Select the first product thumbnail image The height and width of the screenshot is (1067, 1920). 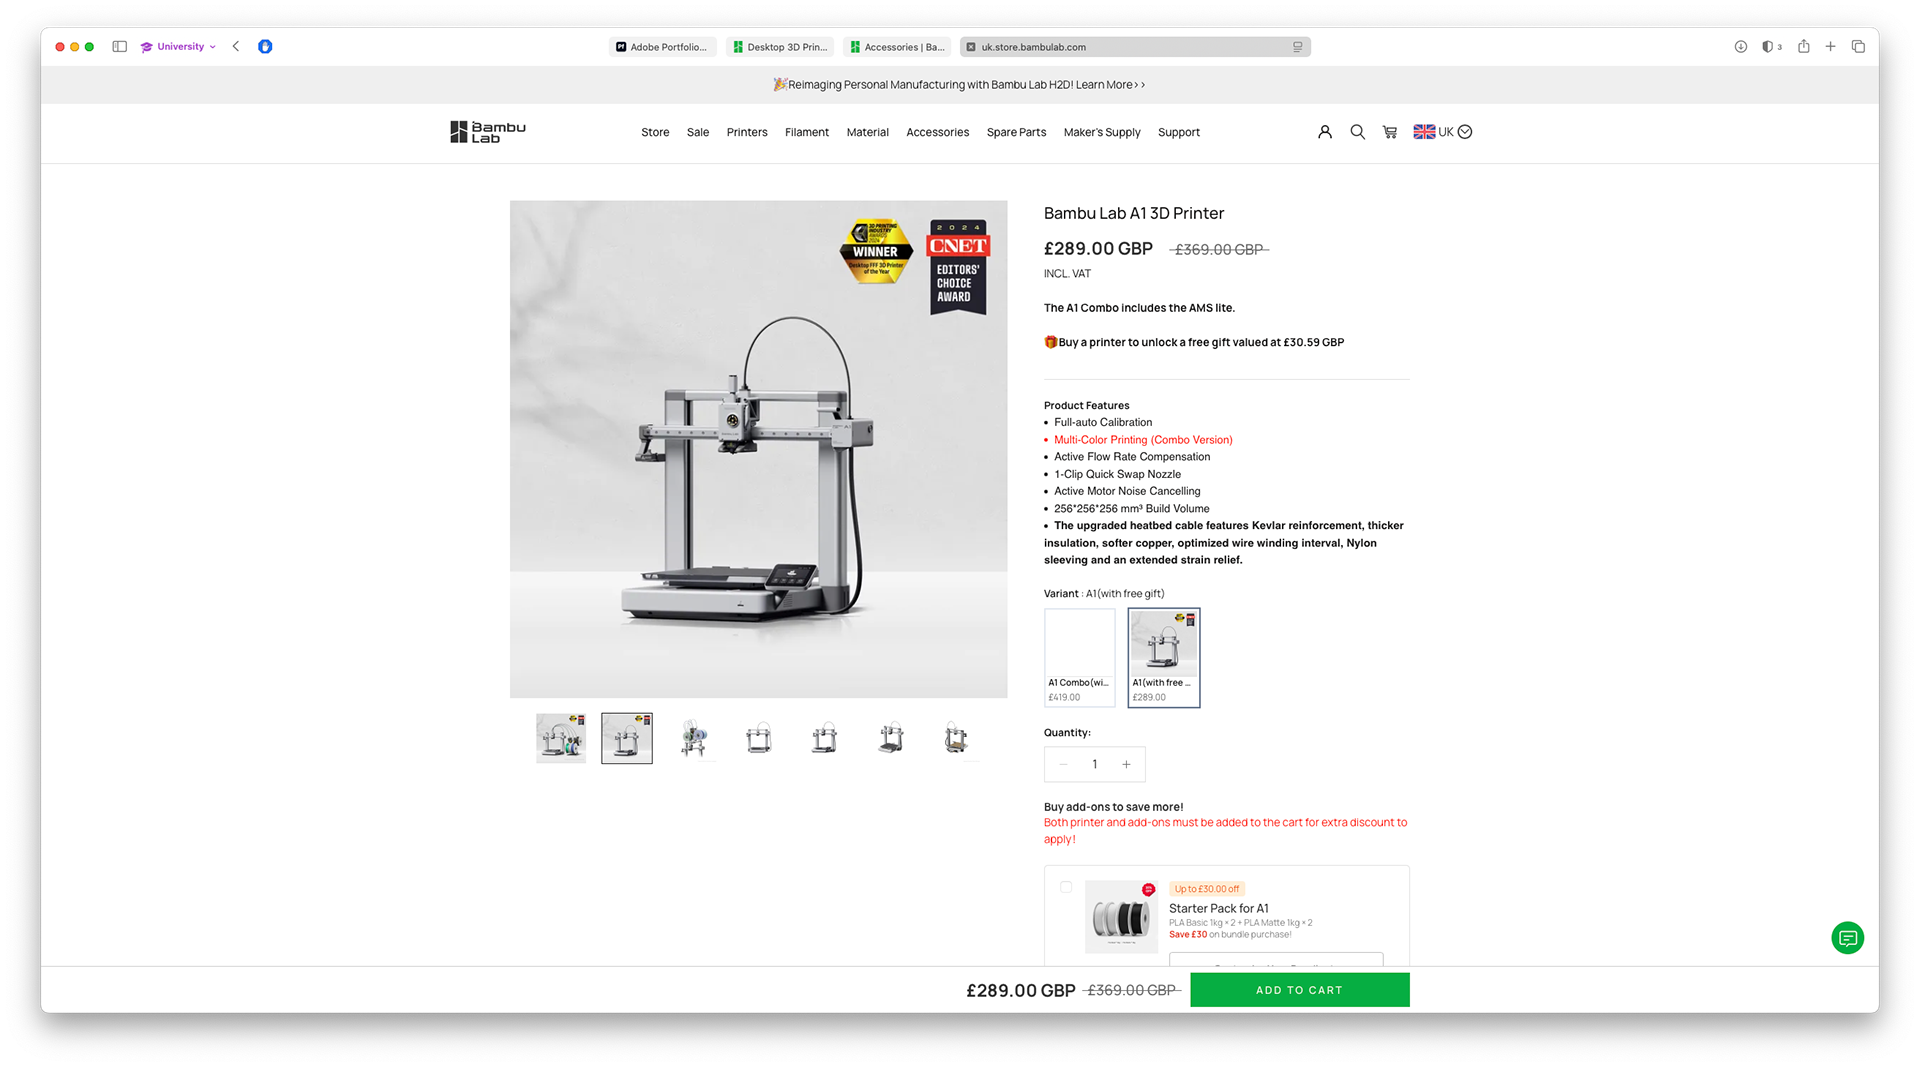[x=561, y=738]
